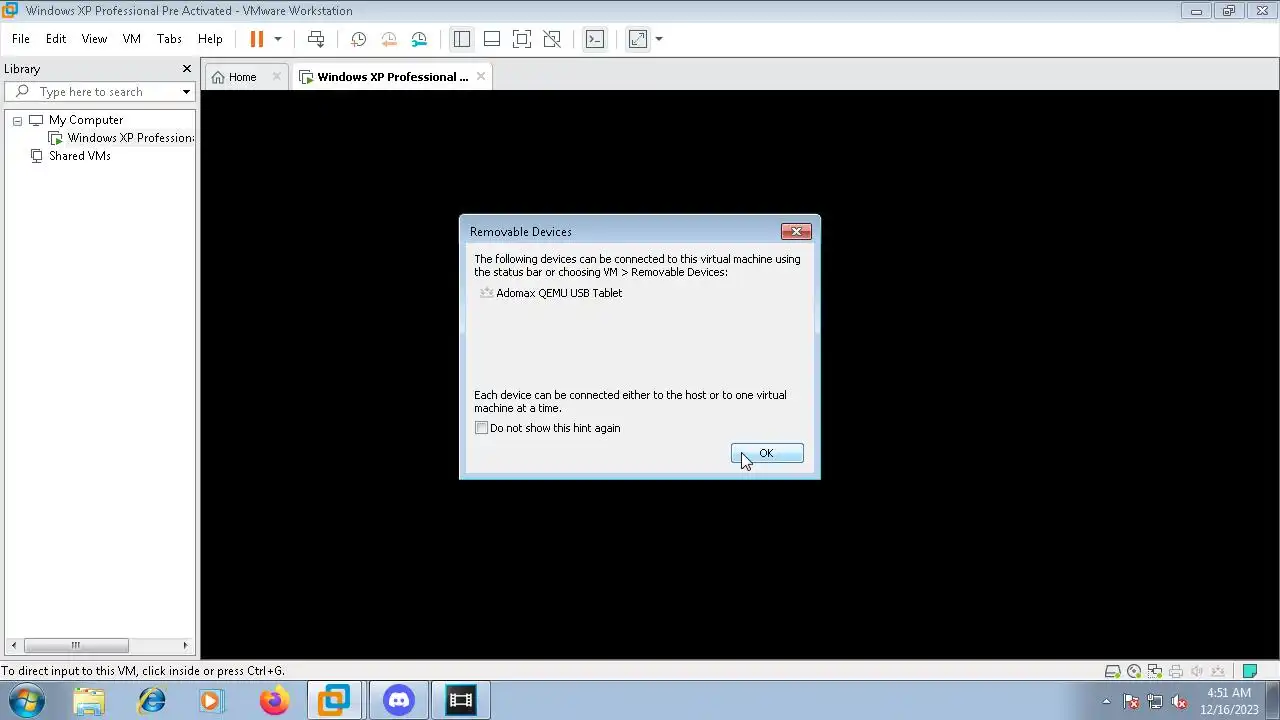Open the console view icon
The image size is (1280, 720).
click(x=595, y=39)
